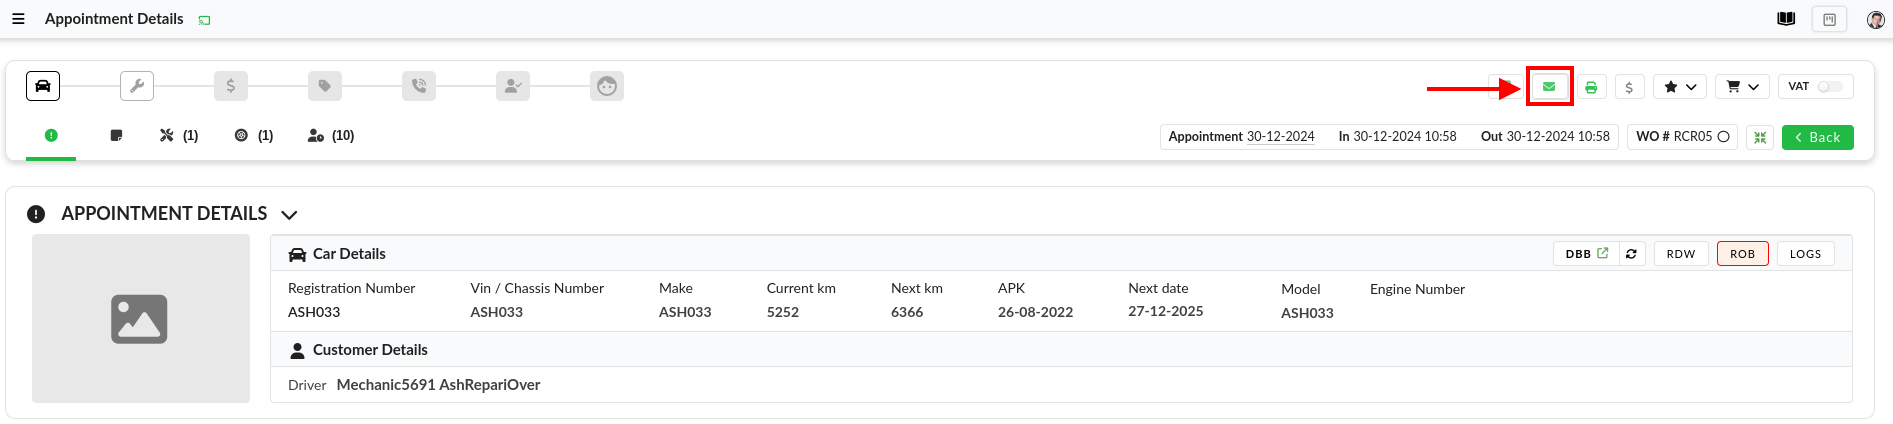Switch to the tire tab with (1)

point(253,136)
